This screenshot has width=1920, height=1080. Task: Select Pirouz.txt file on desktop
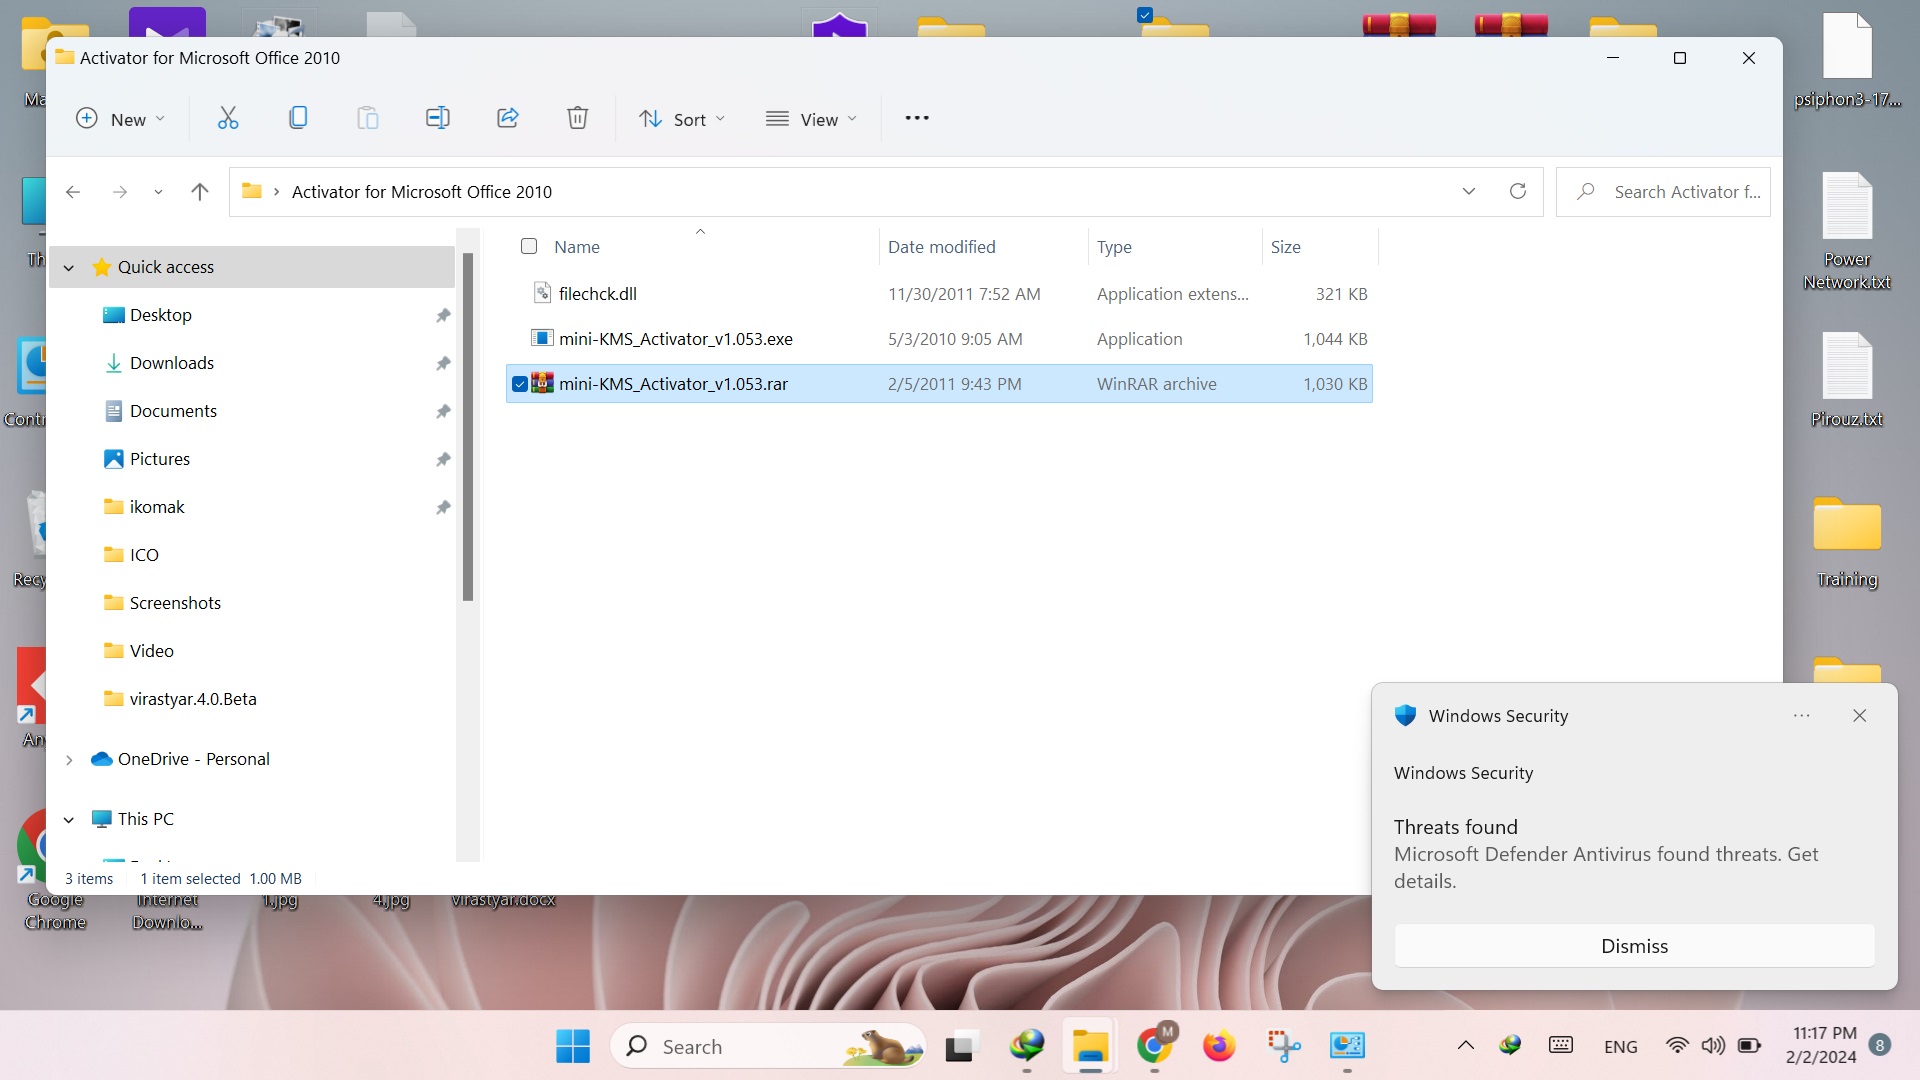click(1847, 380)
